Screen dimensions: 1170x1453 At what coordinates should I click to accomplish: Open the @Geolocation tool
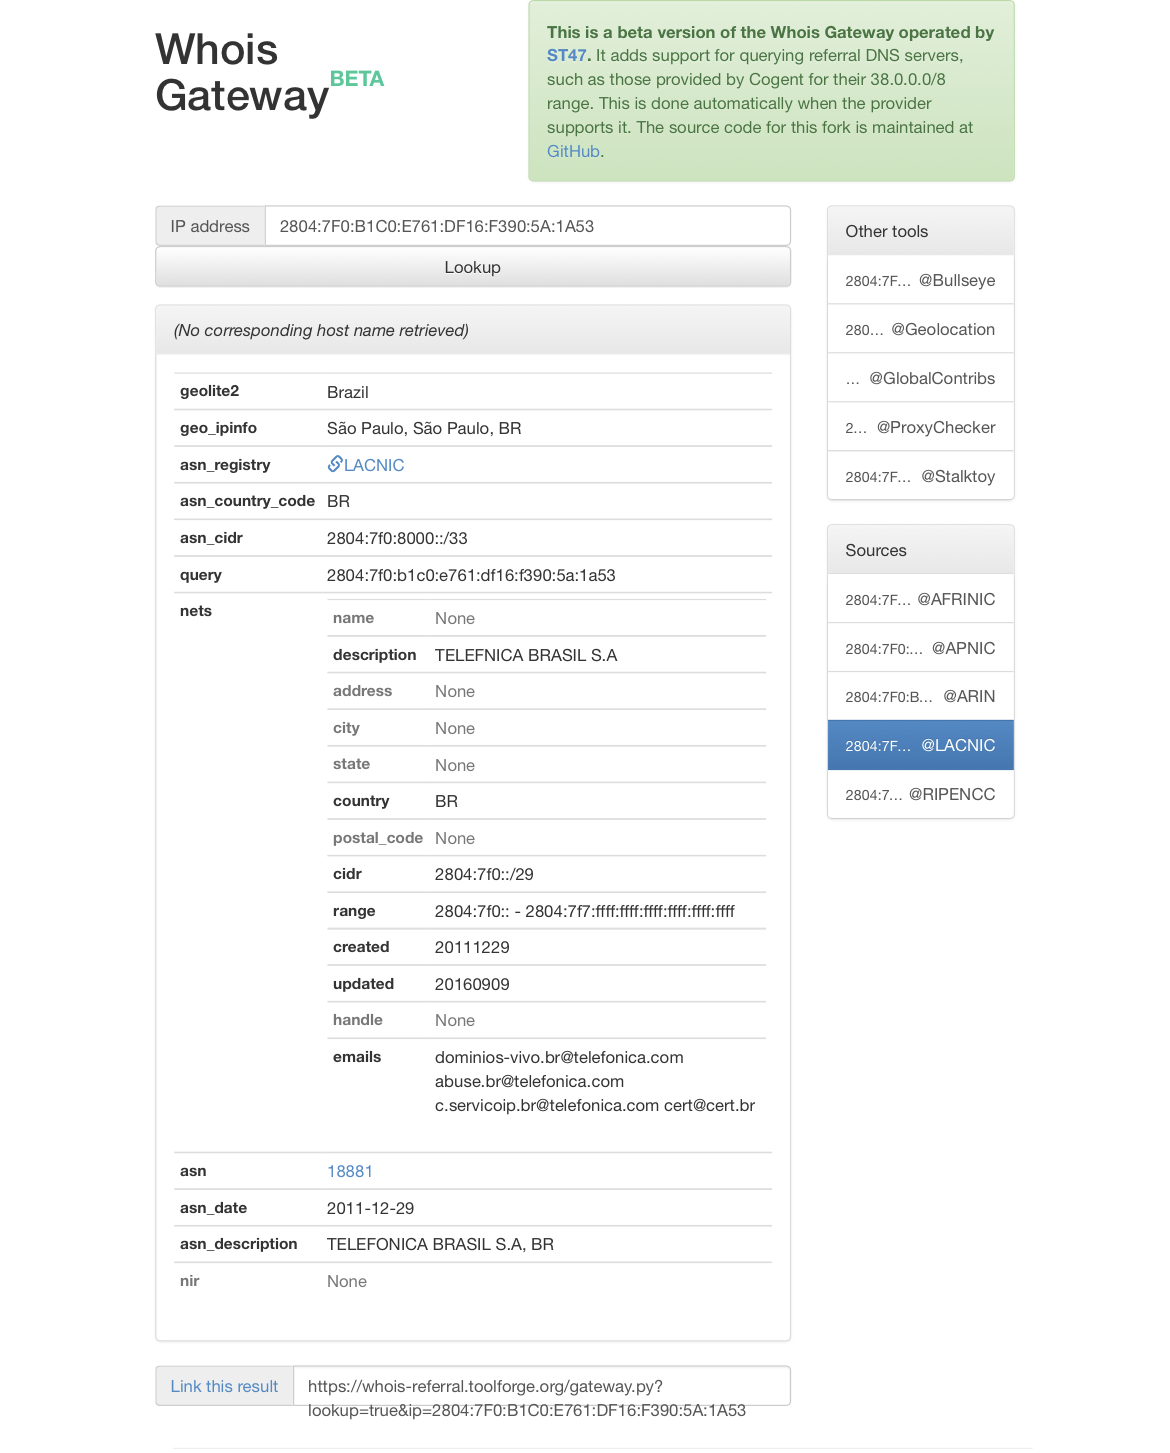point(921,329)
